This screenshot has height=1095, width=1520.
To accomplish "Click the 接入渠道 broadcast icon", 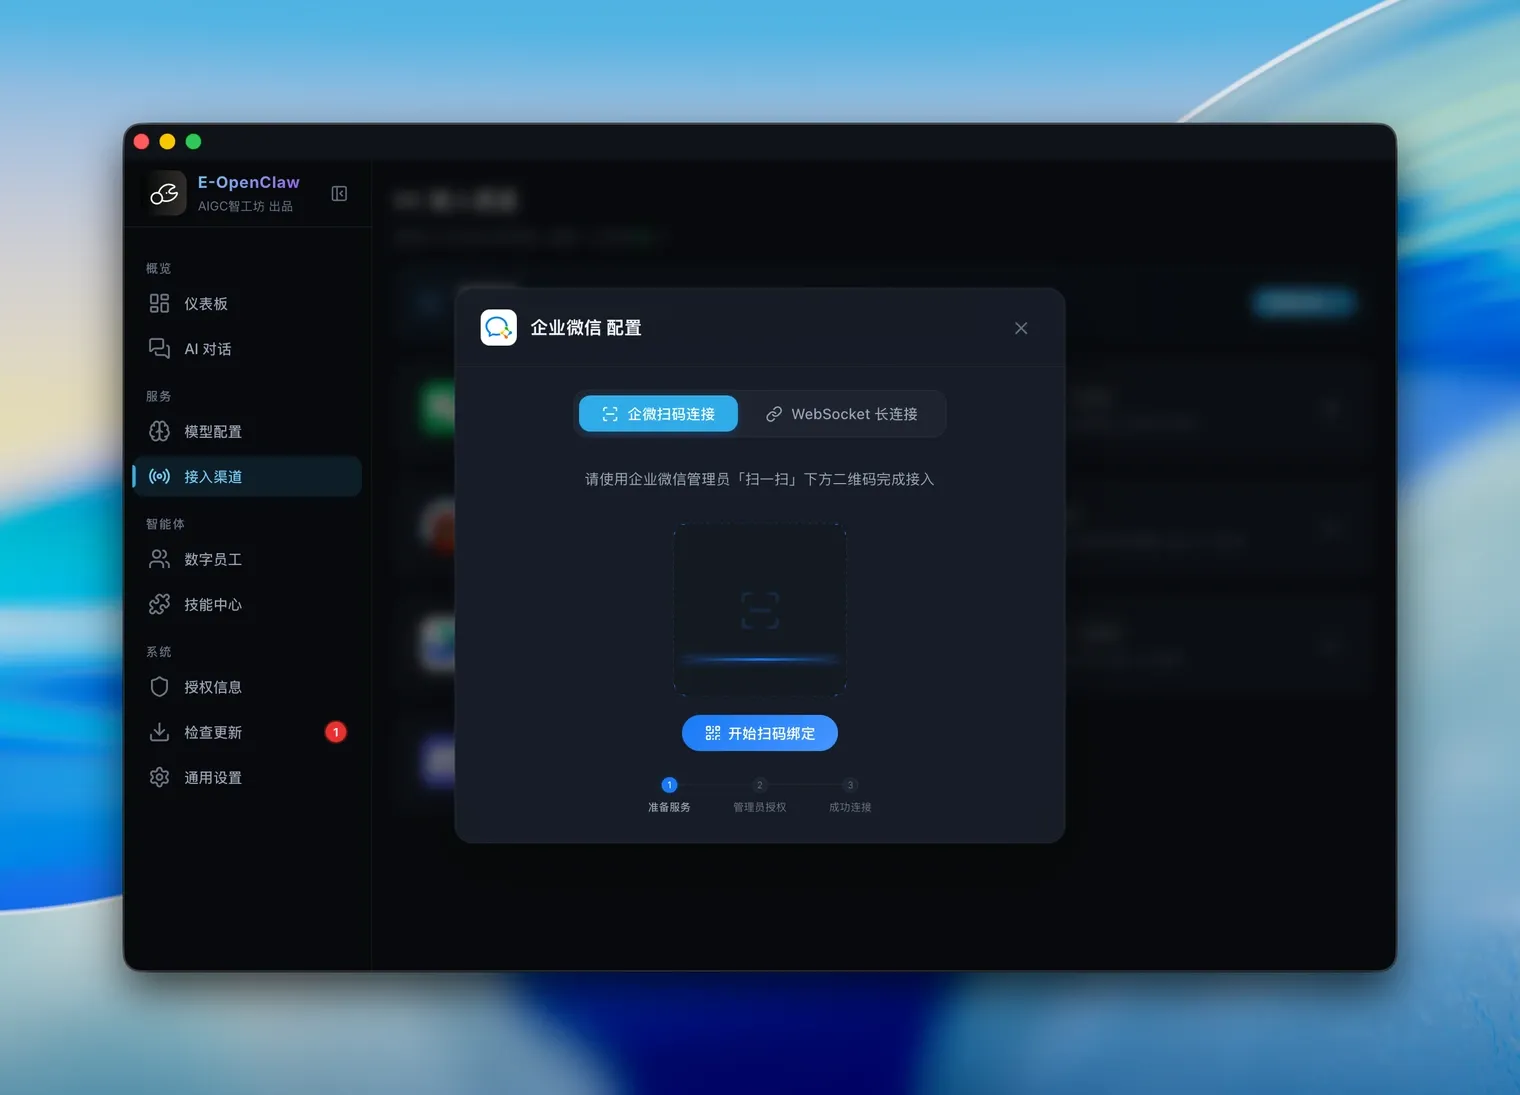I will (159, 476).
